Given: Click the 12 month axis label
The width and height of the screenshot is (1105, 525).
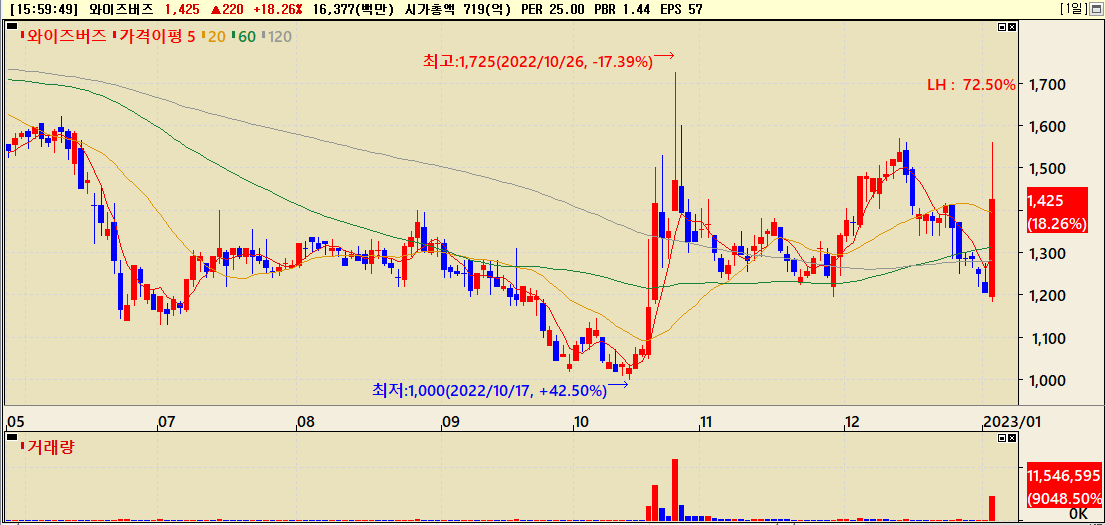Looking at the screenshot, I should pyautogui.click(x=852, y=422).
